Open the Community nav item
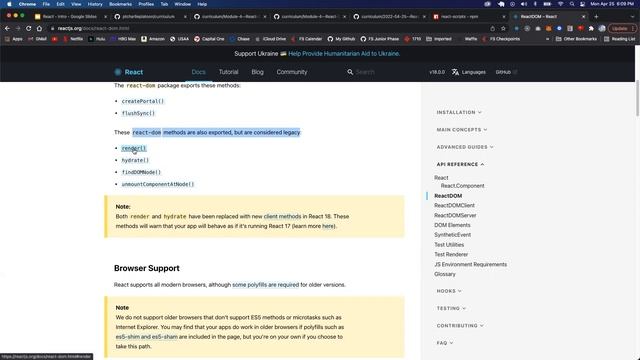 point(292,72)
